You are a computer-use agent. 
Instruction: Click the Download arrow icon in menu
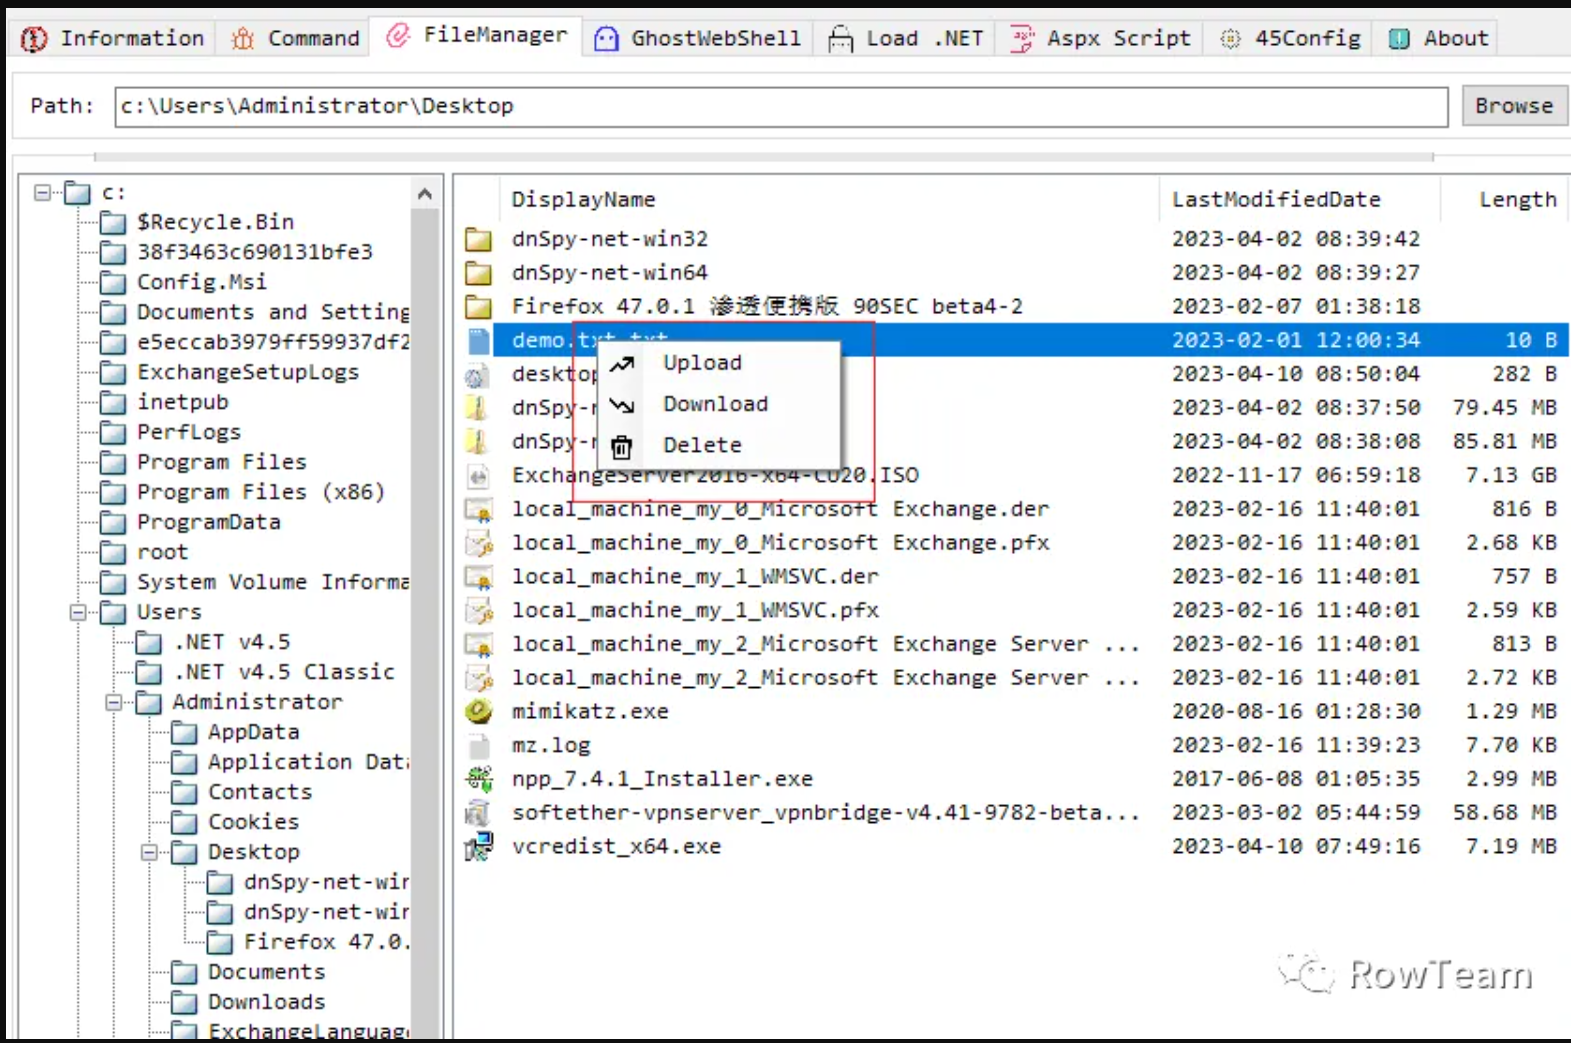point(622,404)
